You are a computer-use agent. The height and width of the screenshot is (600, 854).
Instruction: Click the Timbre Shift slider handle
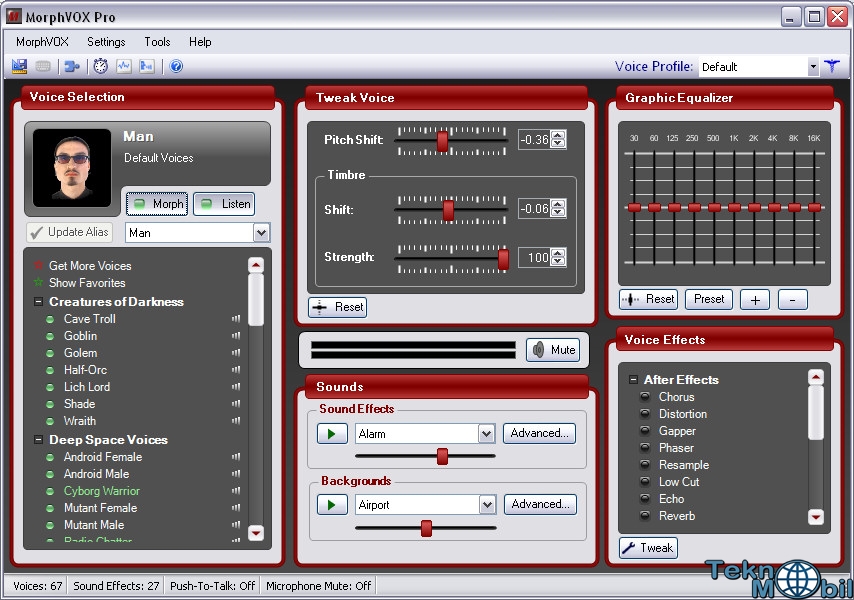click(448, 211)
